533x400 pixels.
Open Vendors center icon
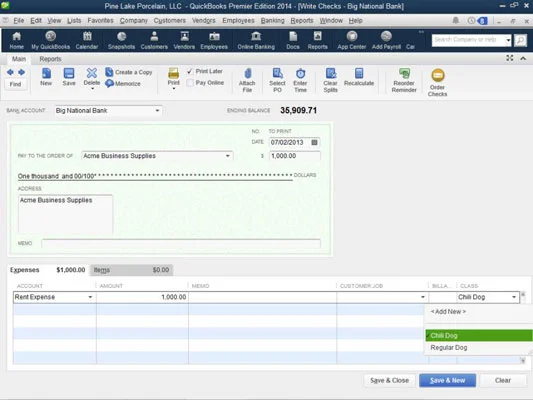[184, 40]
